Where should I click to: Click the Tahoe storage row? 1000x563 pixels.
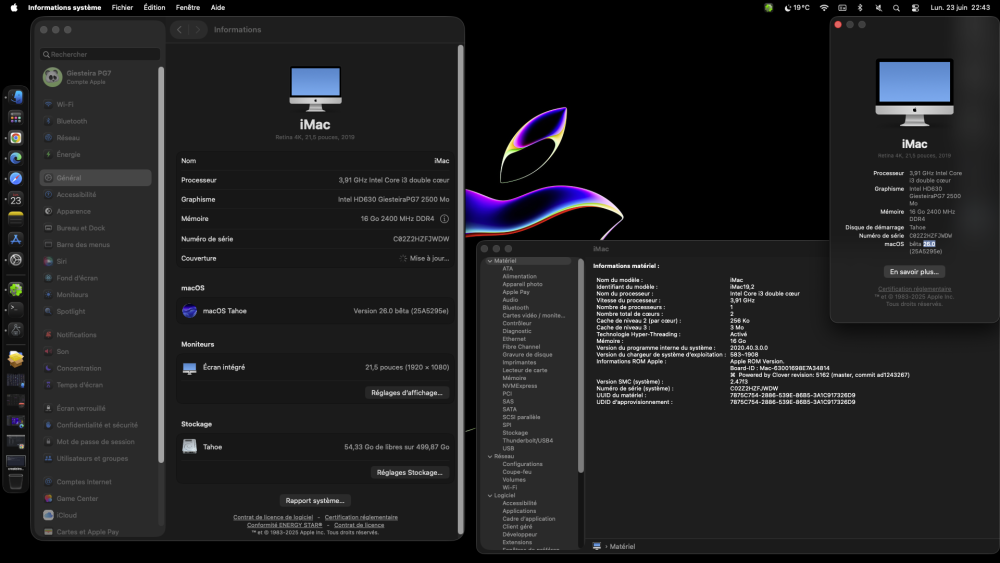tap(315, 447)
